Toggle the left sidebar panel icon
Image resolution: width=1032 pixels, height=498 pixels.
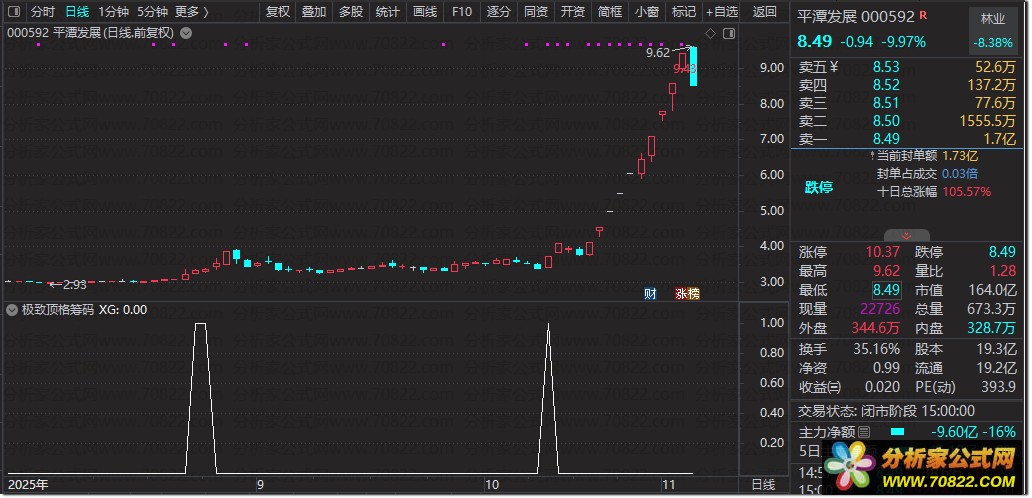tap(15, 12)
